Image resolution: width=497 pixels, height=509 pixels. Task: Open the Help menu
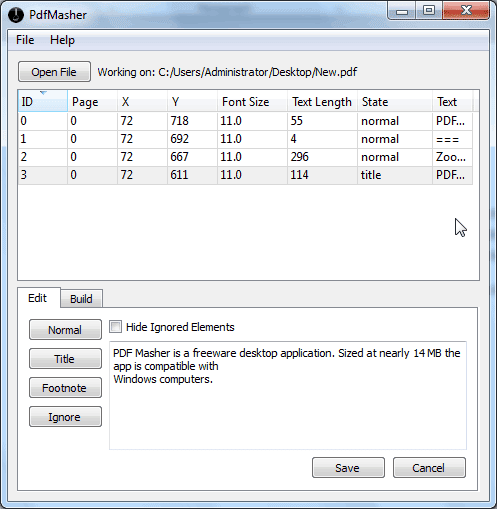62,40
